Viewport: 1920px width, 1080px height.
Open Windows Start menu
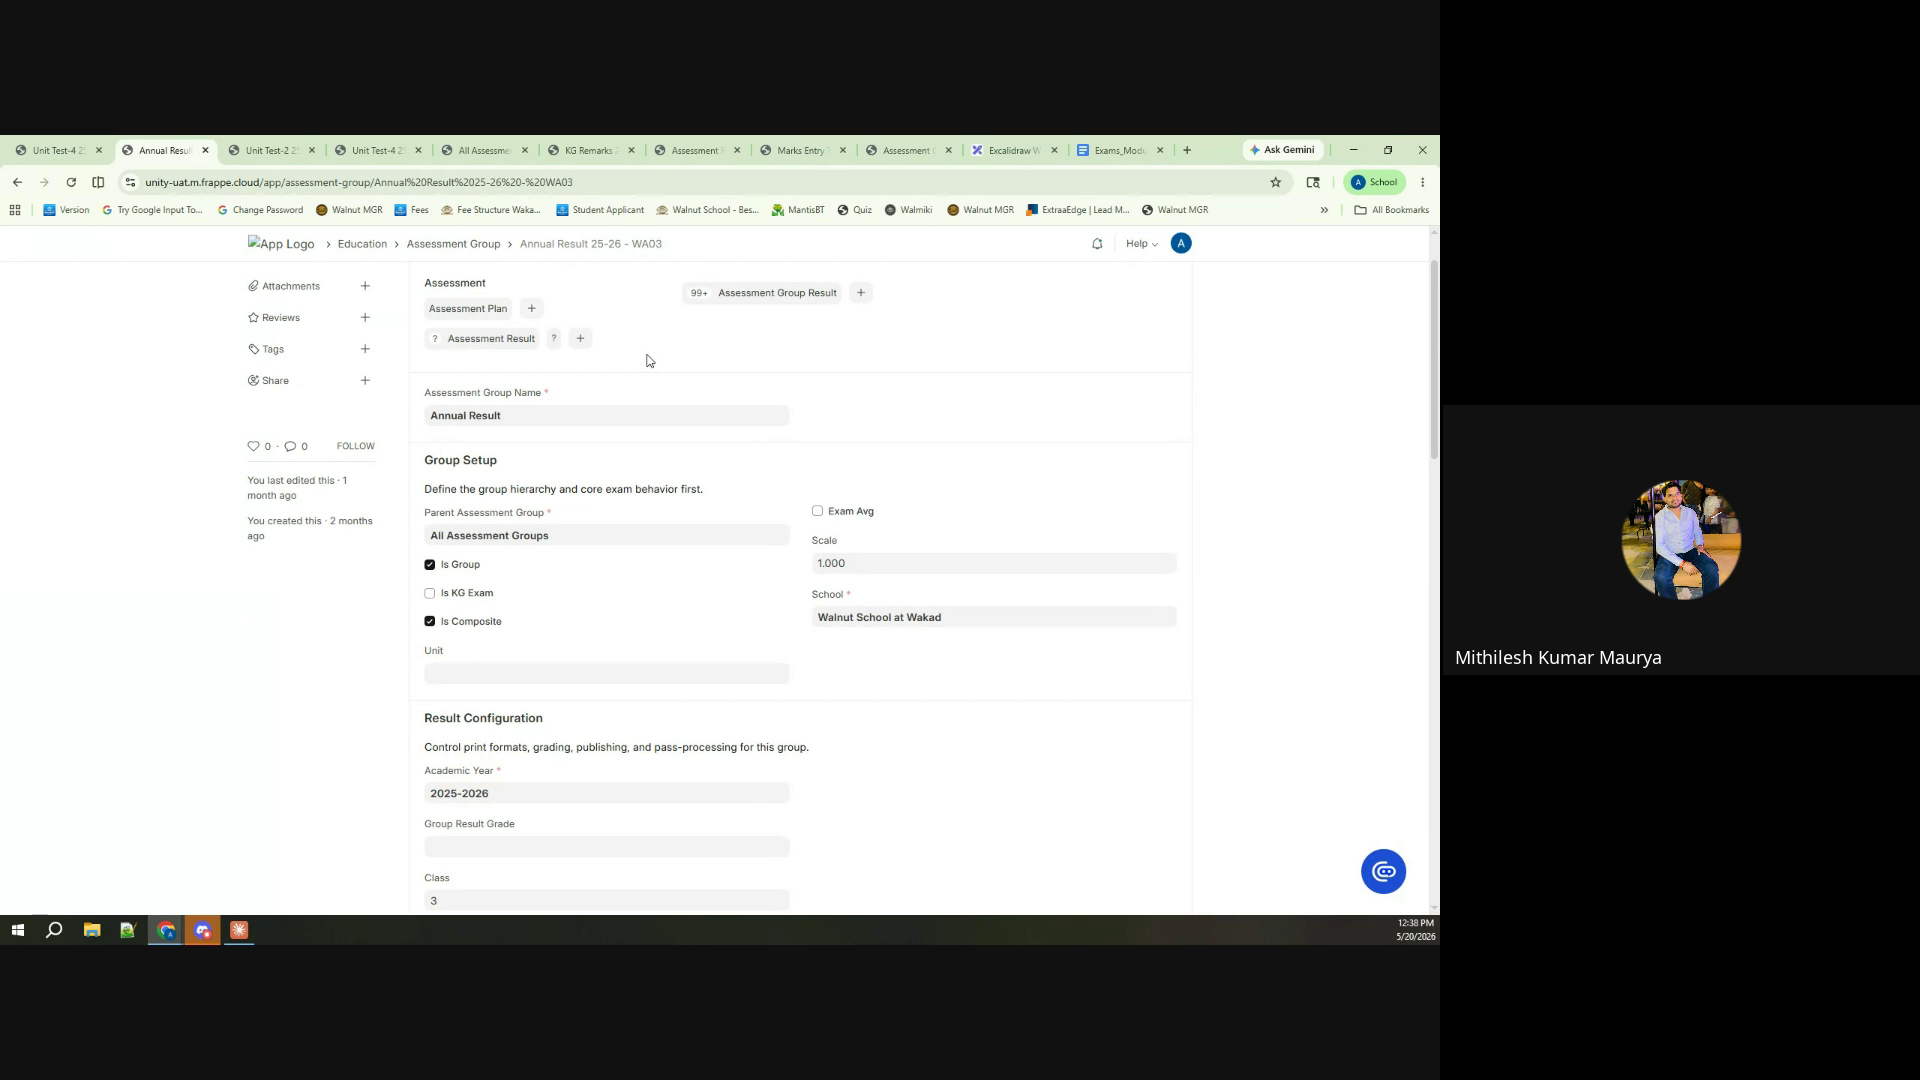17,931
